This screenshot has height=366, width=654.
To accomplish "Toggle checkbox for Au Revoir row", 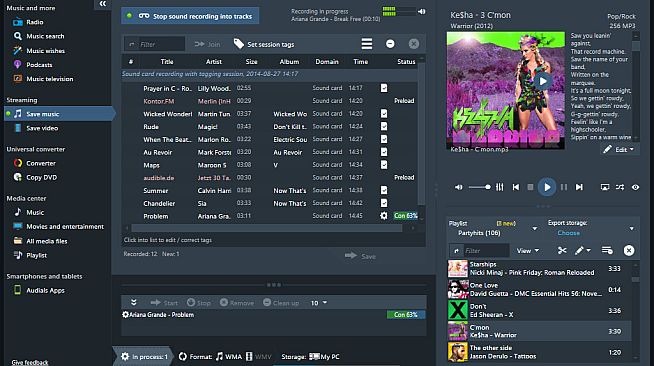I will [x=384, y=152].
